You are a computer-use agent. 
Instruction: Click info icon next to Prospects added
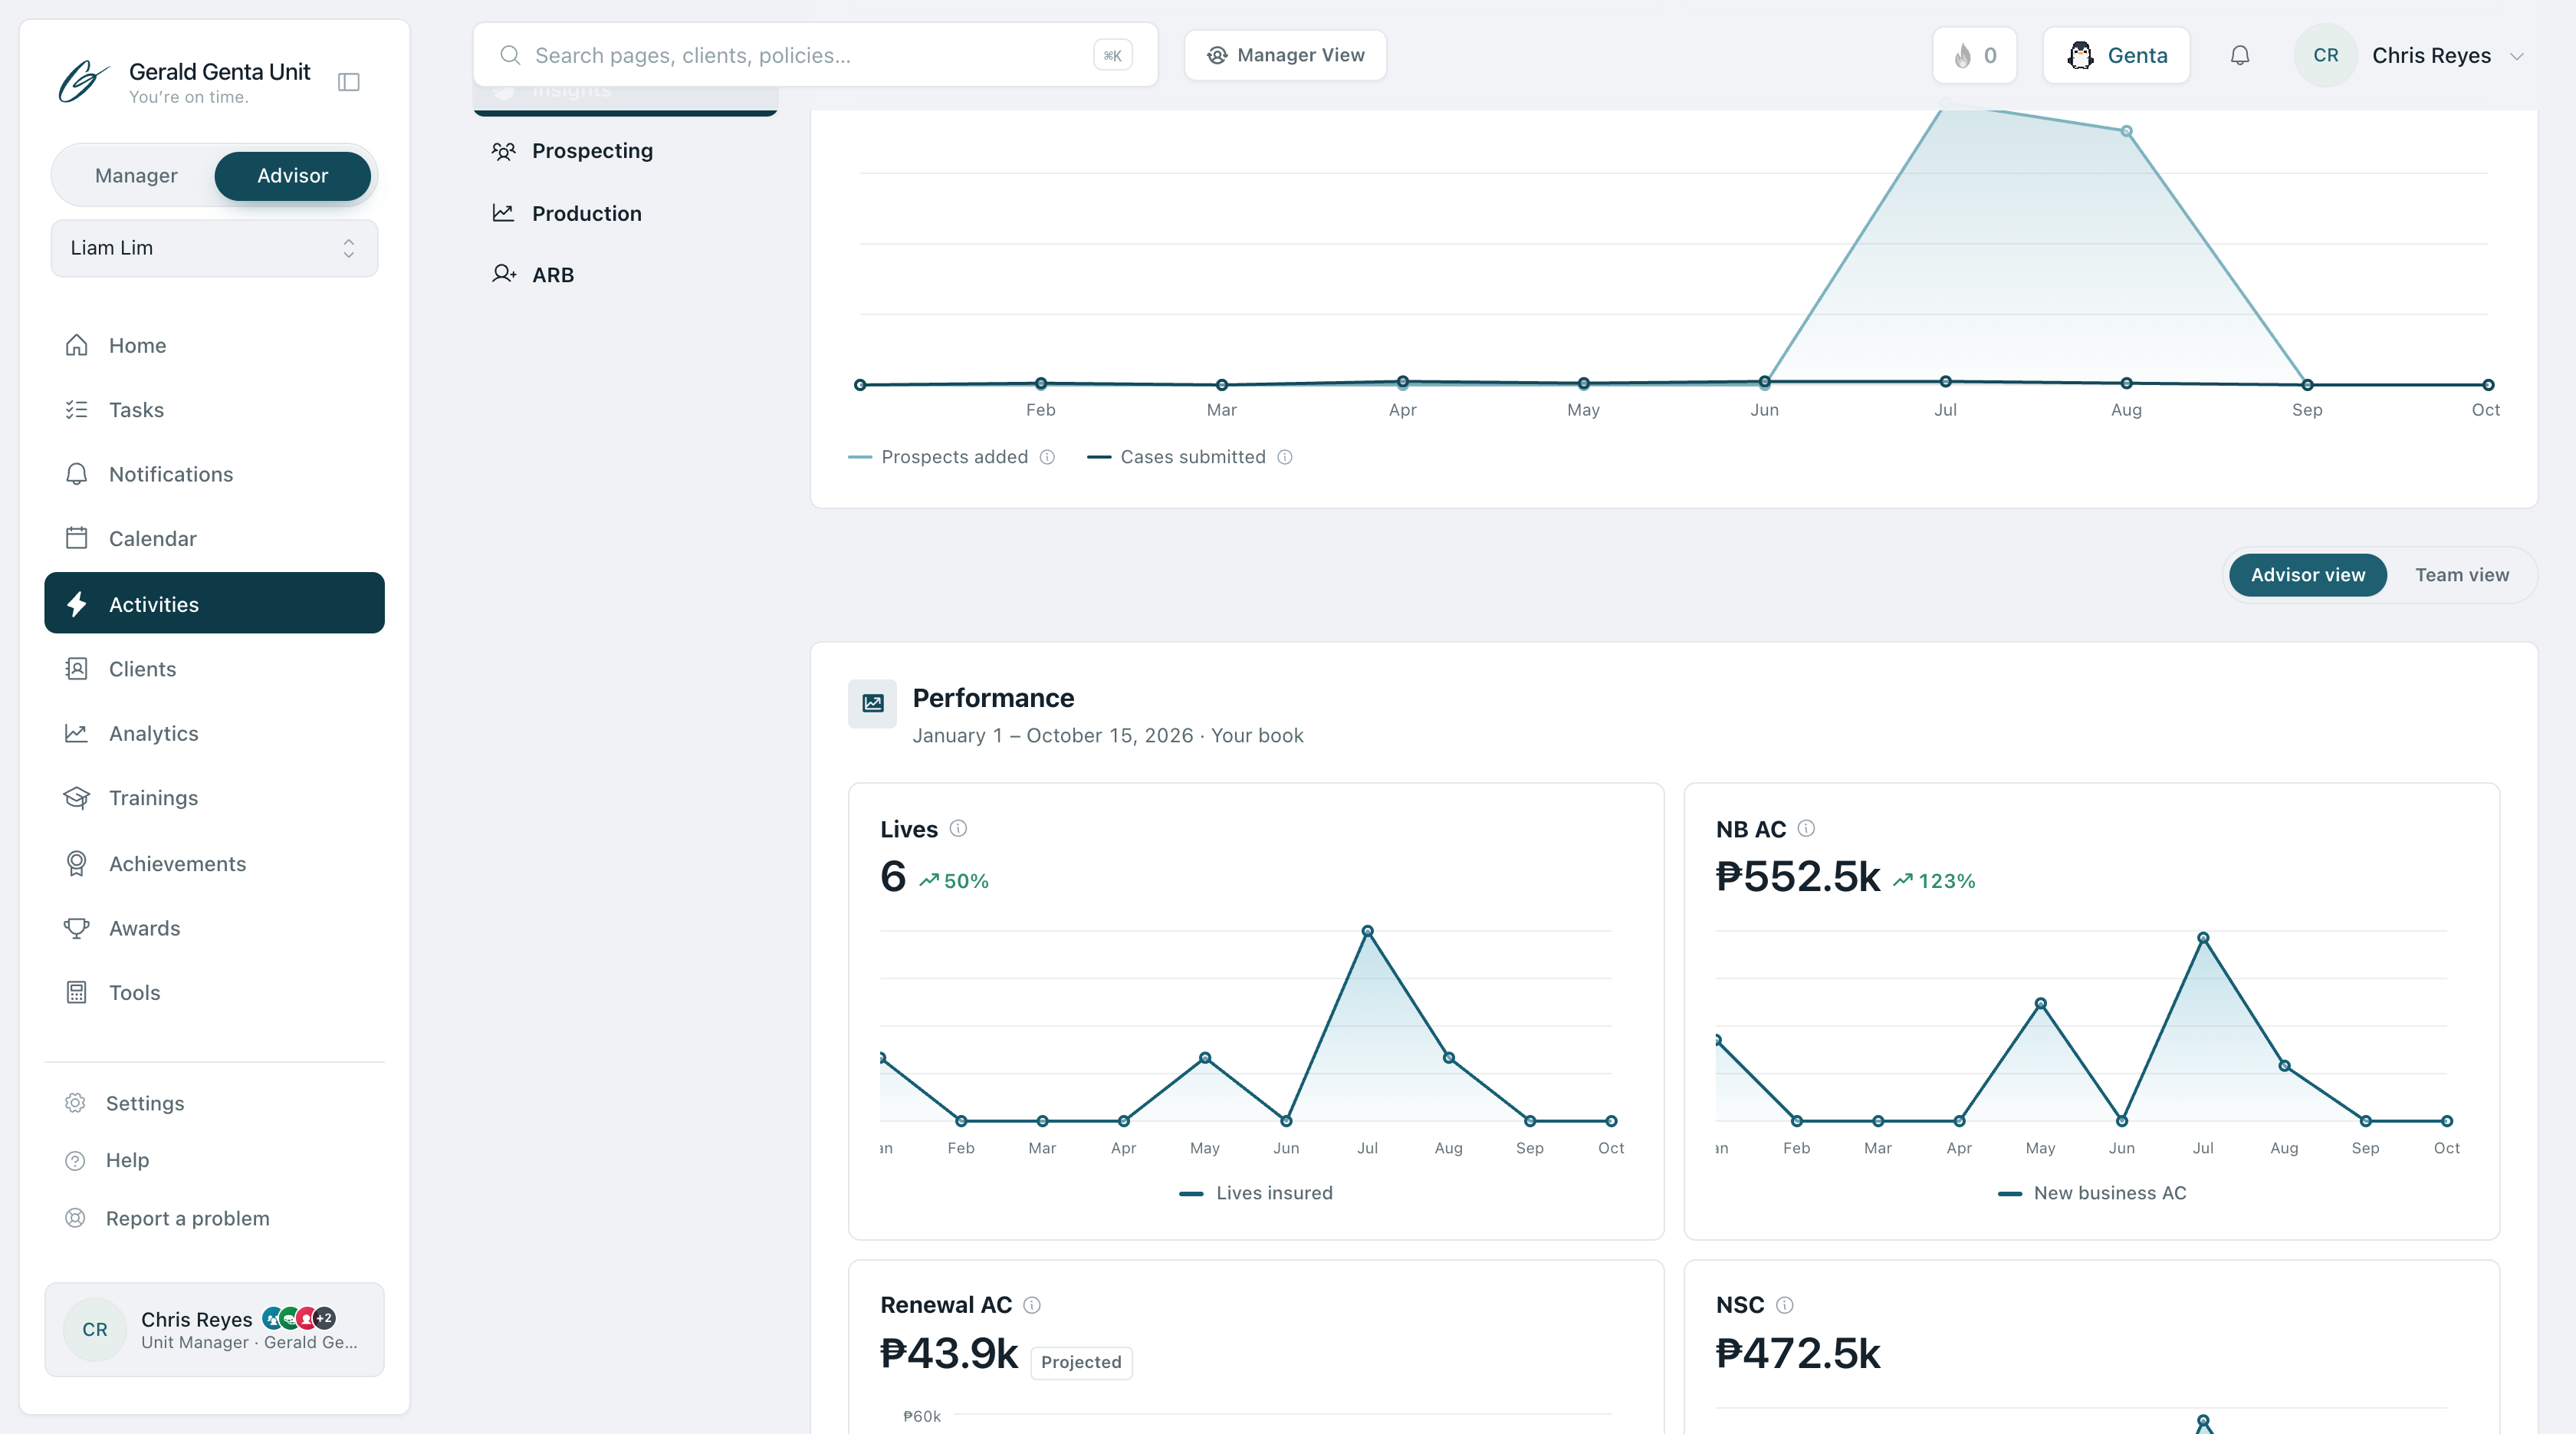(x=1047, y=457)
